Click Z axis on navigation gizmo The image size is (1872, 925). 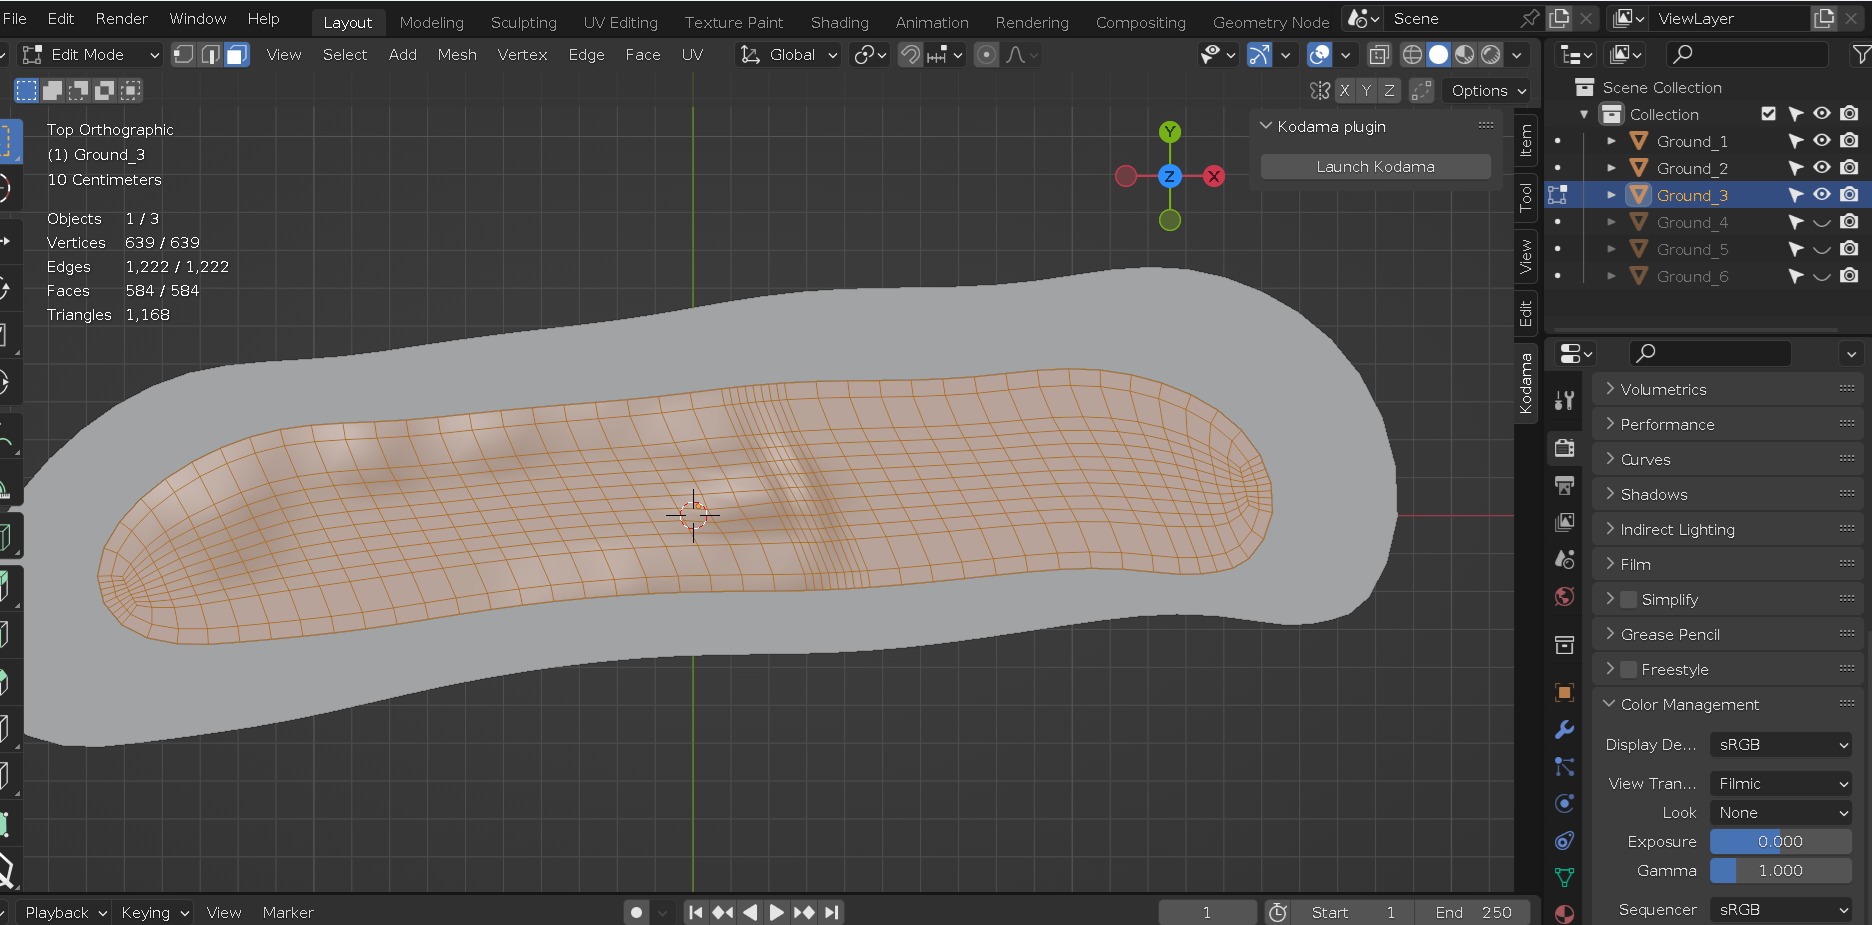[x=1169, y=176]
